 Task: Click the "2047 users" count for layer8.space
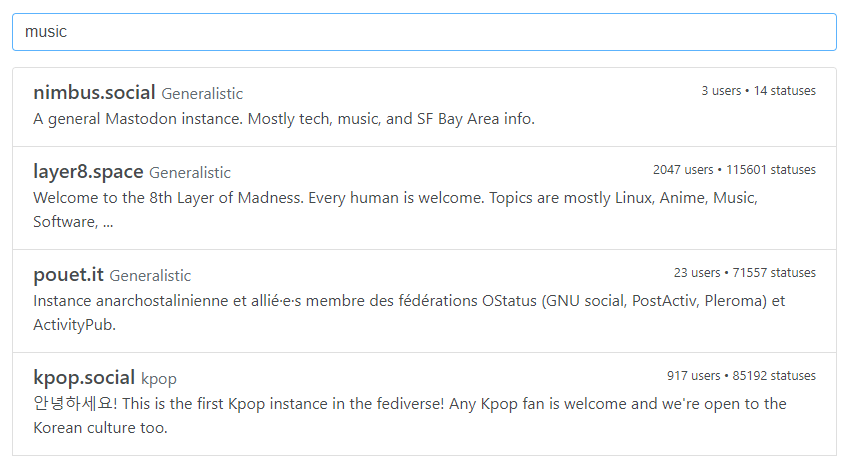[x=683, y=170]
